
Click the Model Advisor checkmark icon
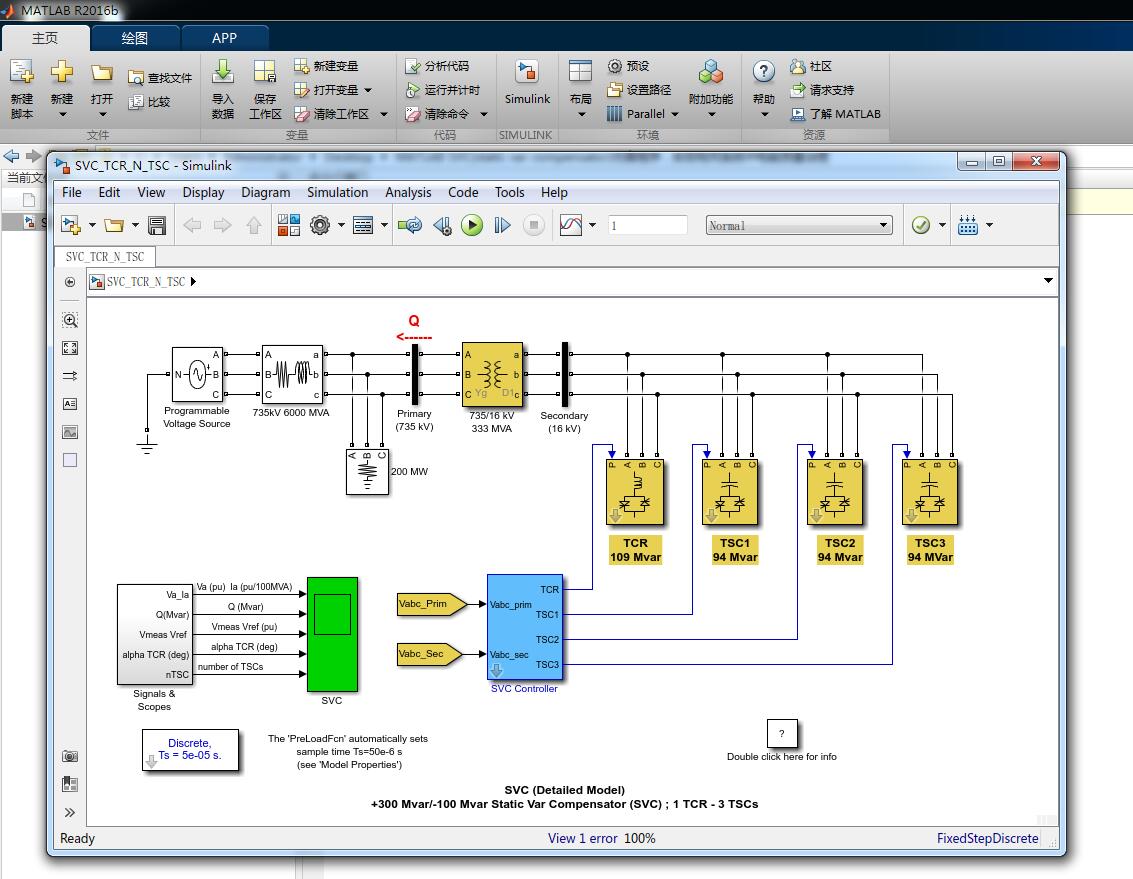point(921,226)
